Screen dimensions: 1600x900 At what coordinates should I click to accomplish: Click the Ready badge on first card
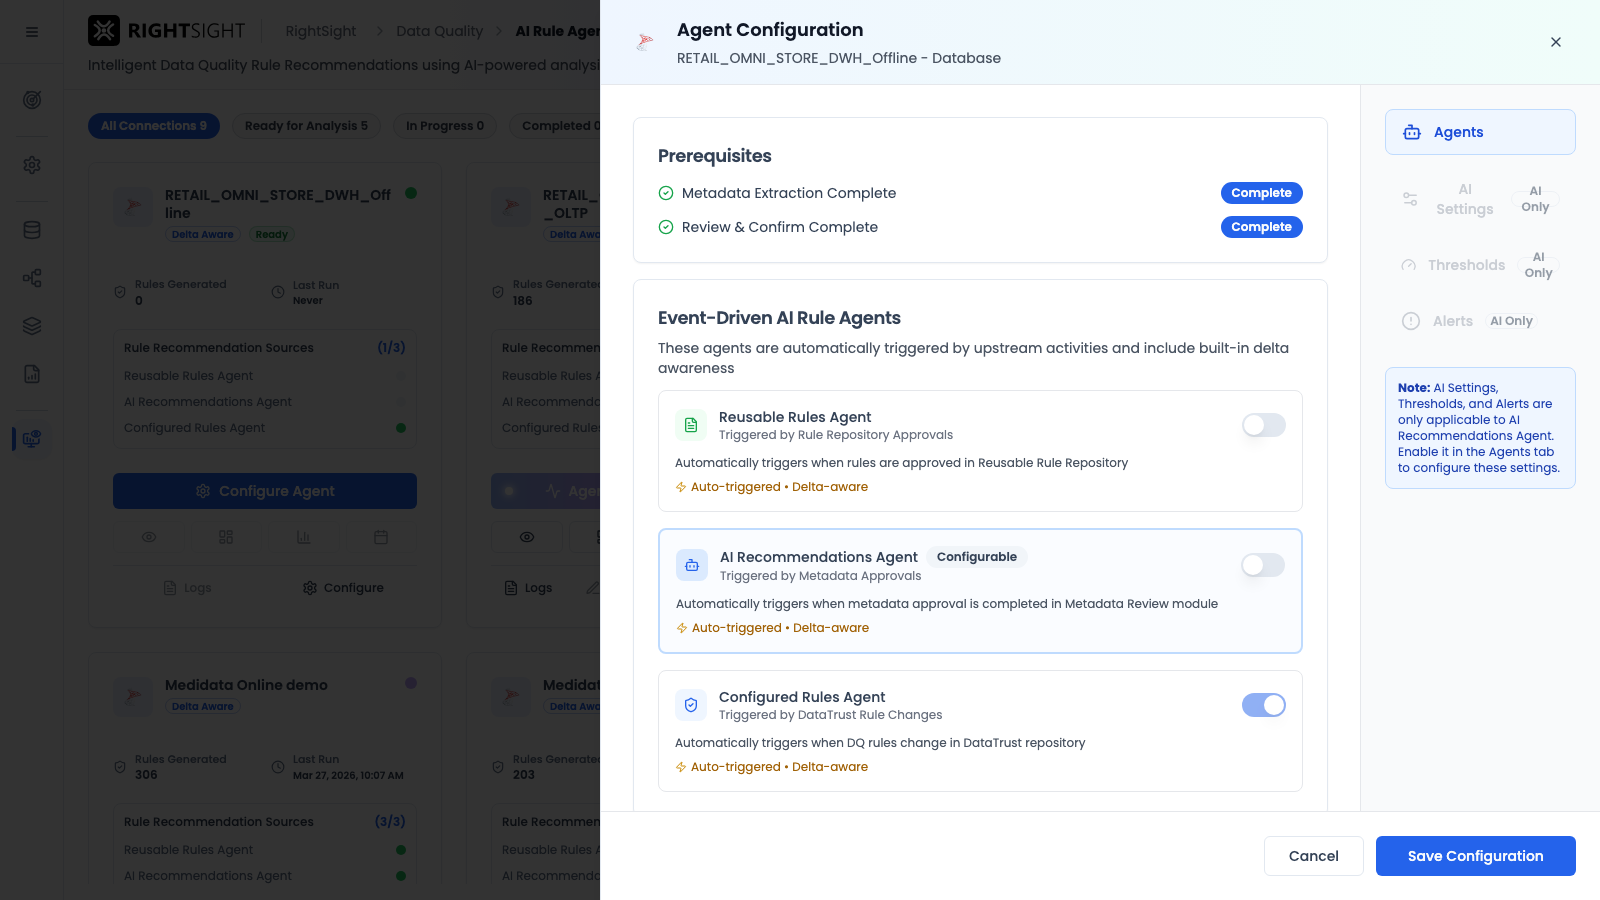click(x=271, y=235)
